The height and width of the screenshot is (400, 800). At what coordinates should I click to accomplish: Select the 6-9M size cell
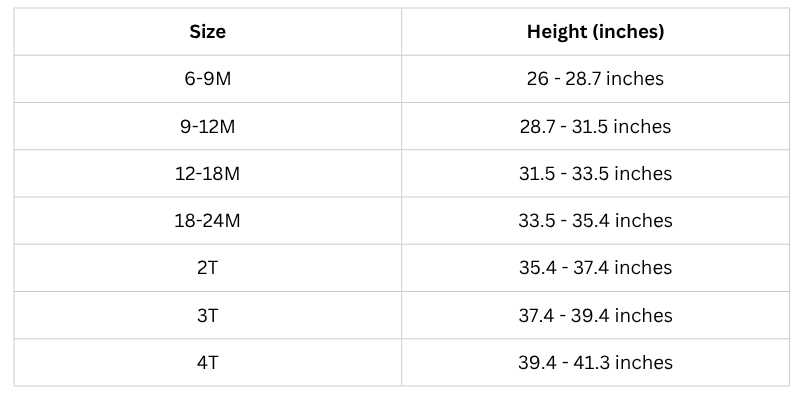pyautogui.click(x=208, y=79)
